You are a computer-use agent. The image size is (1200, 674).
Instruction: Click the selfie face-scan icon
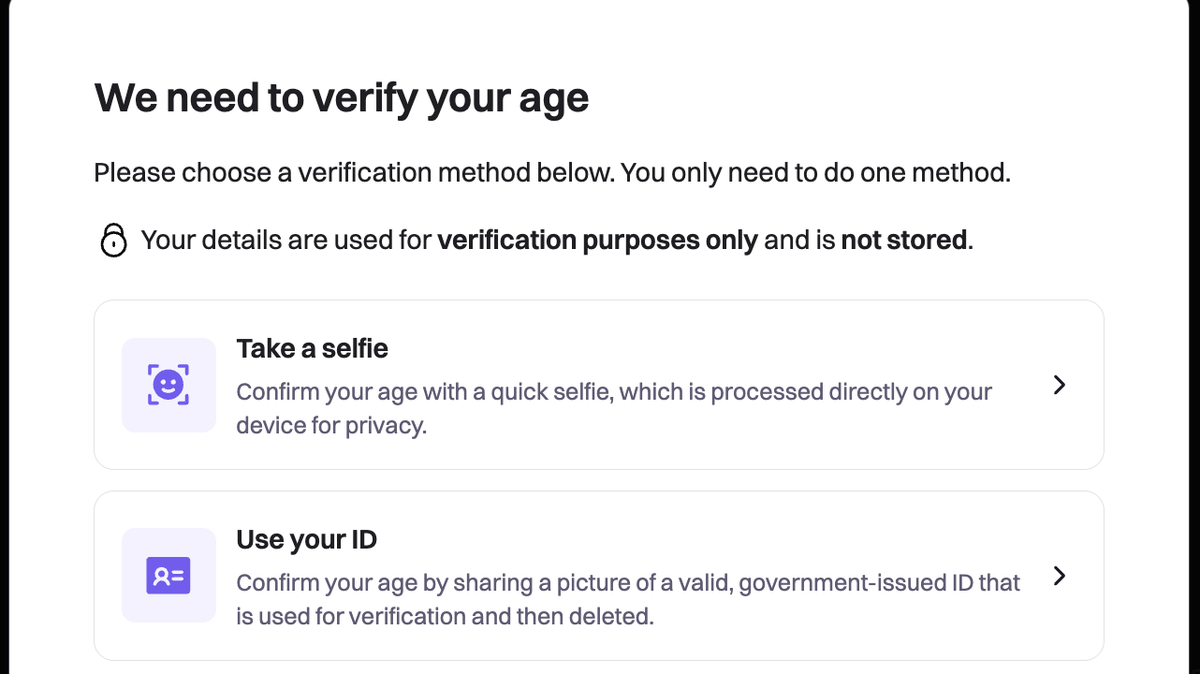tap(168, 385)
